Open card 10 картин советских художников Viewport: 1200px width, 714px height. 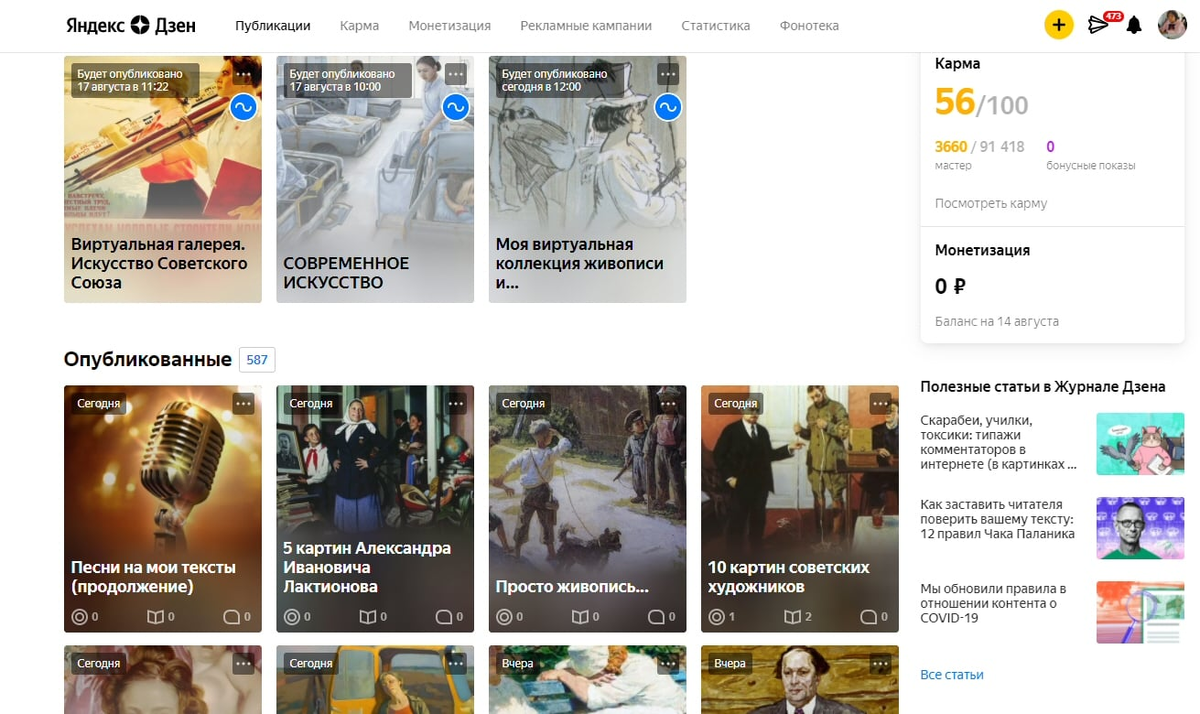click(x=799, y=509)
